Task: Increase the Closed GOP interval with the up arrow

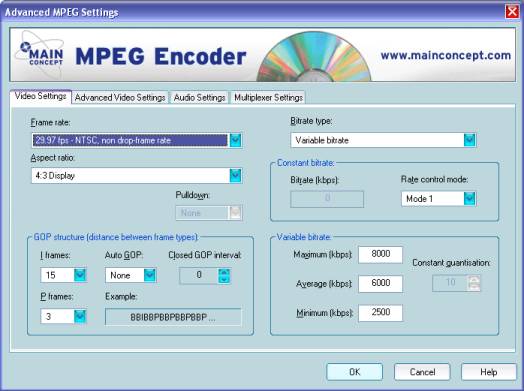Action: (x=224, y=272)
